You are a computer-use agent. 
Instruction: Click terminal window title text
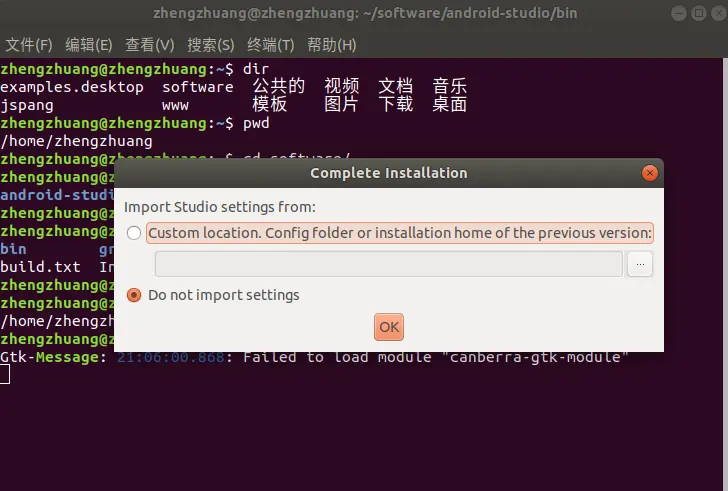(365, 13)
